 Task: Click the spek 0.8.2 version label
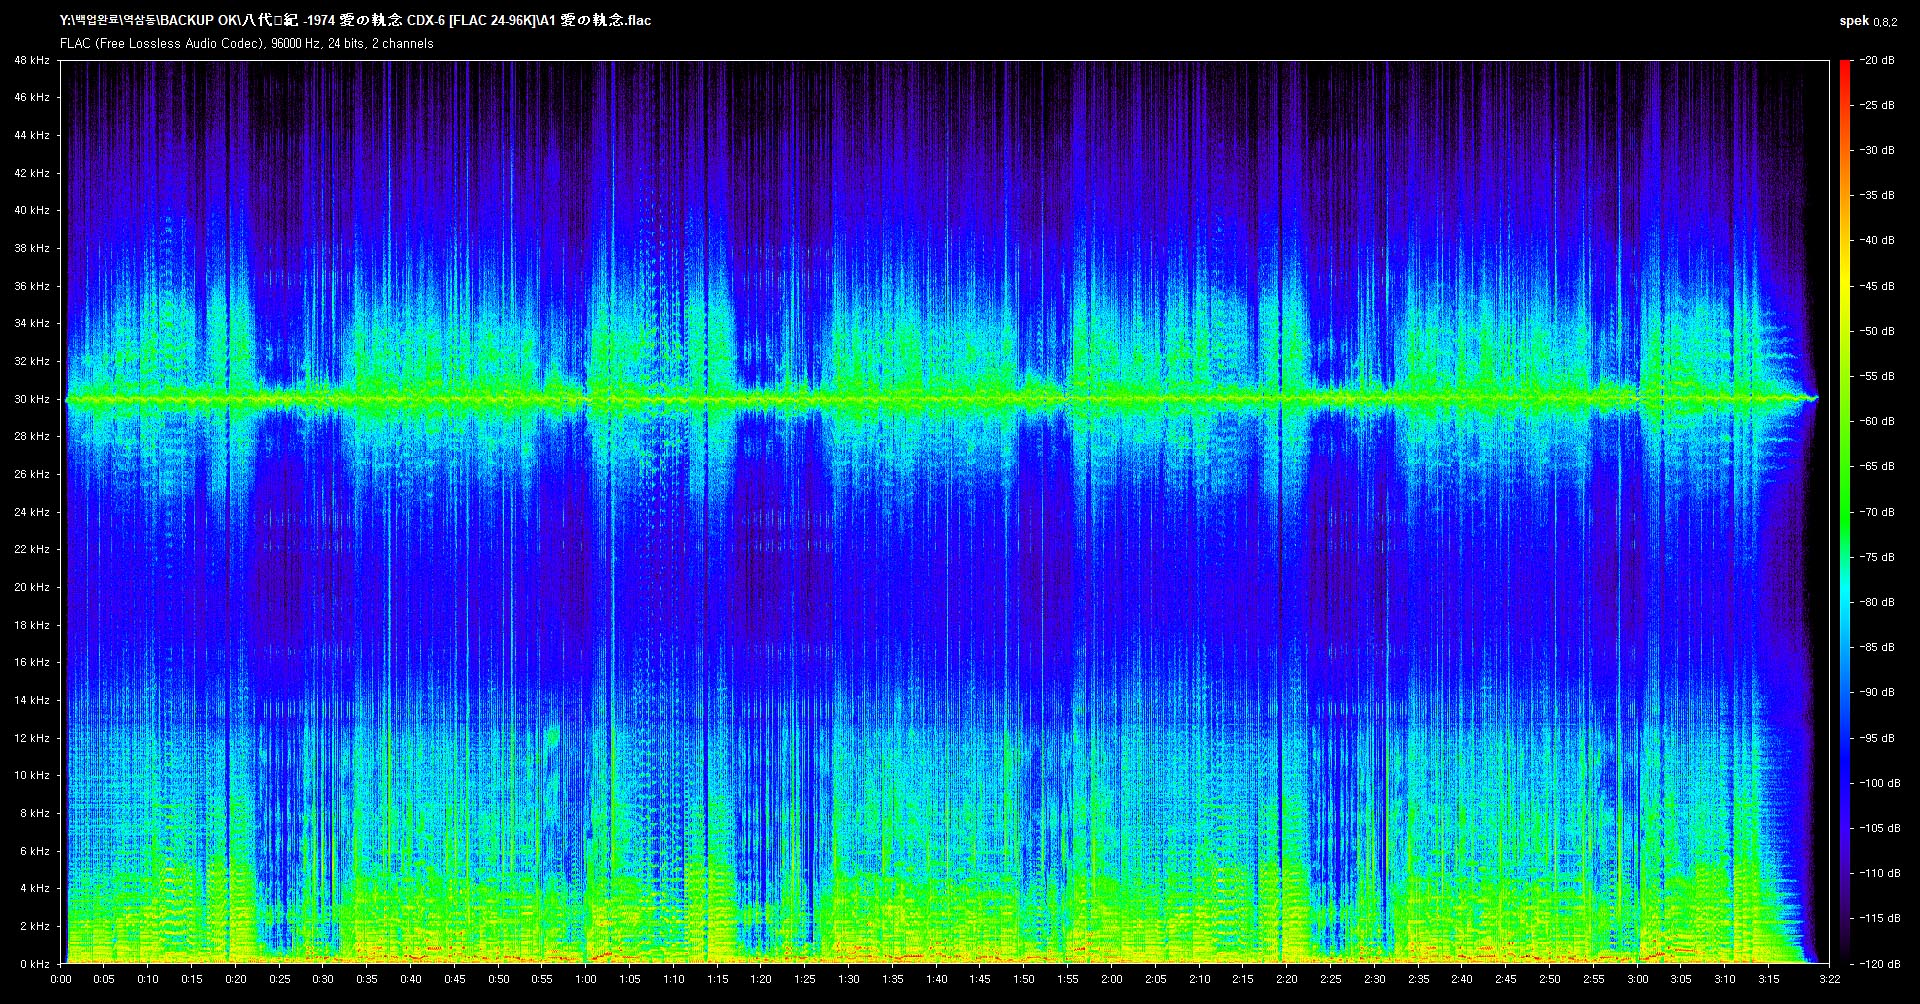point(1867,21)
